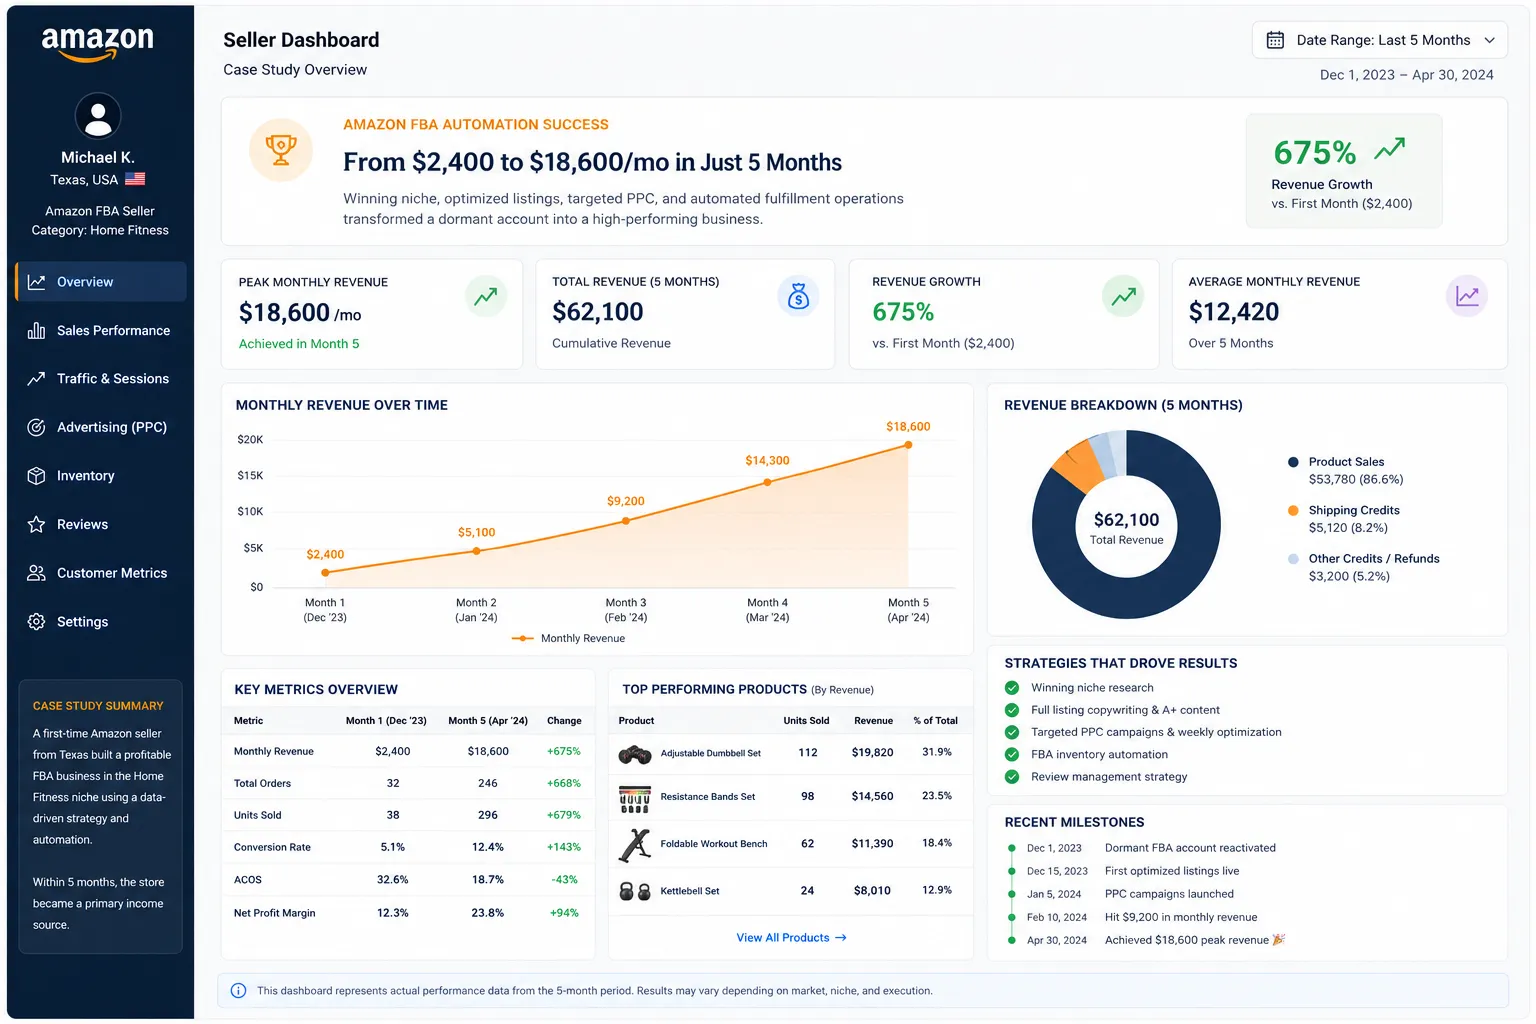Click the Foldable Workout Bench product image
The height and width of the screenshot is (1024, 1536).
pyautogui.click(x=635, y=845)
